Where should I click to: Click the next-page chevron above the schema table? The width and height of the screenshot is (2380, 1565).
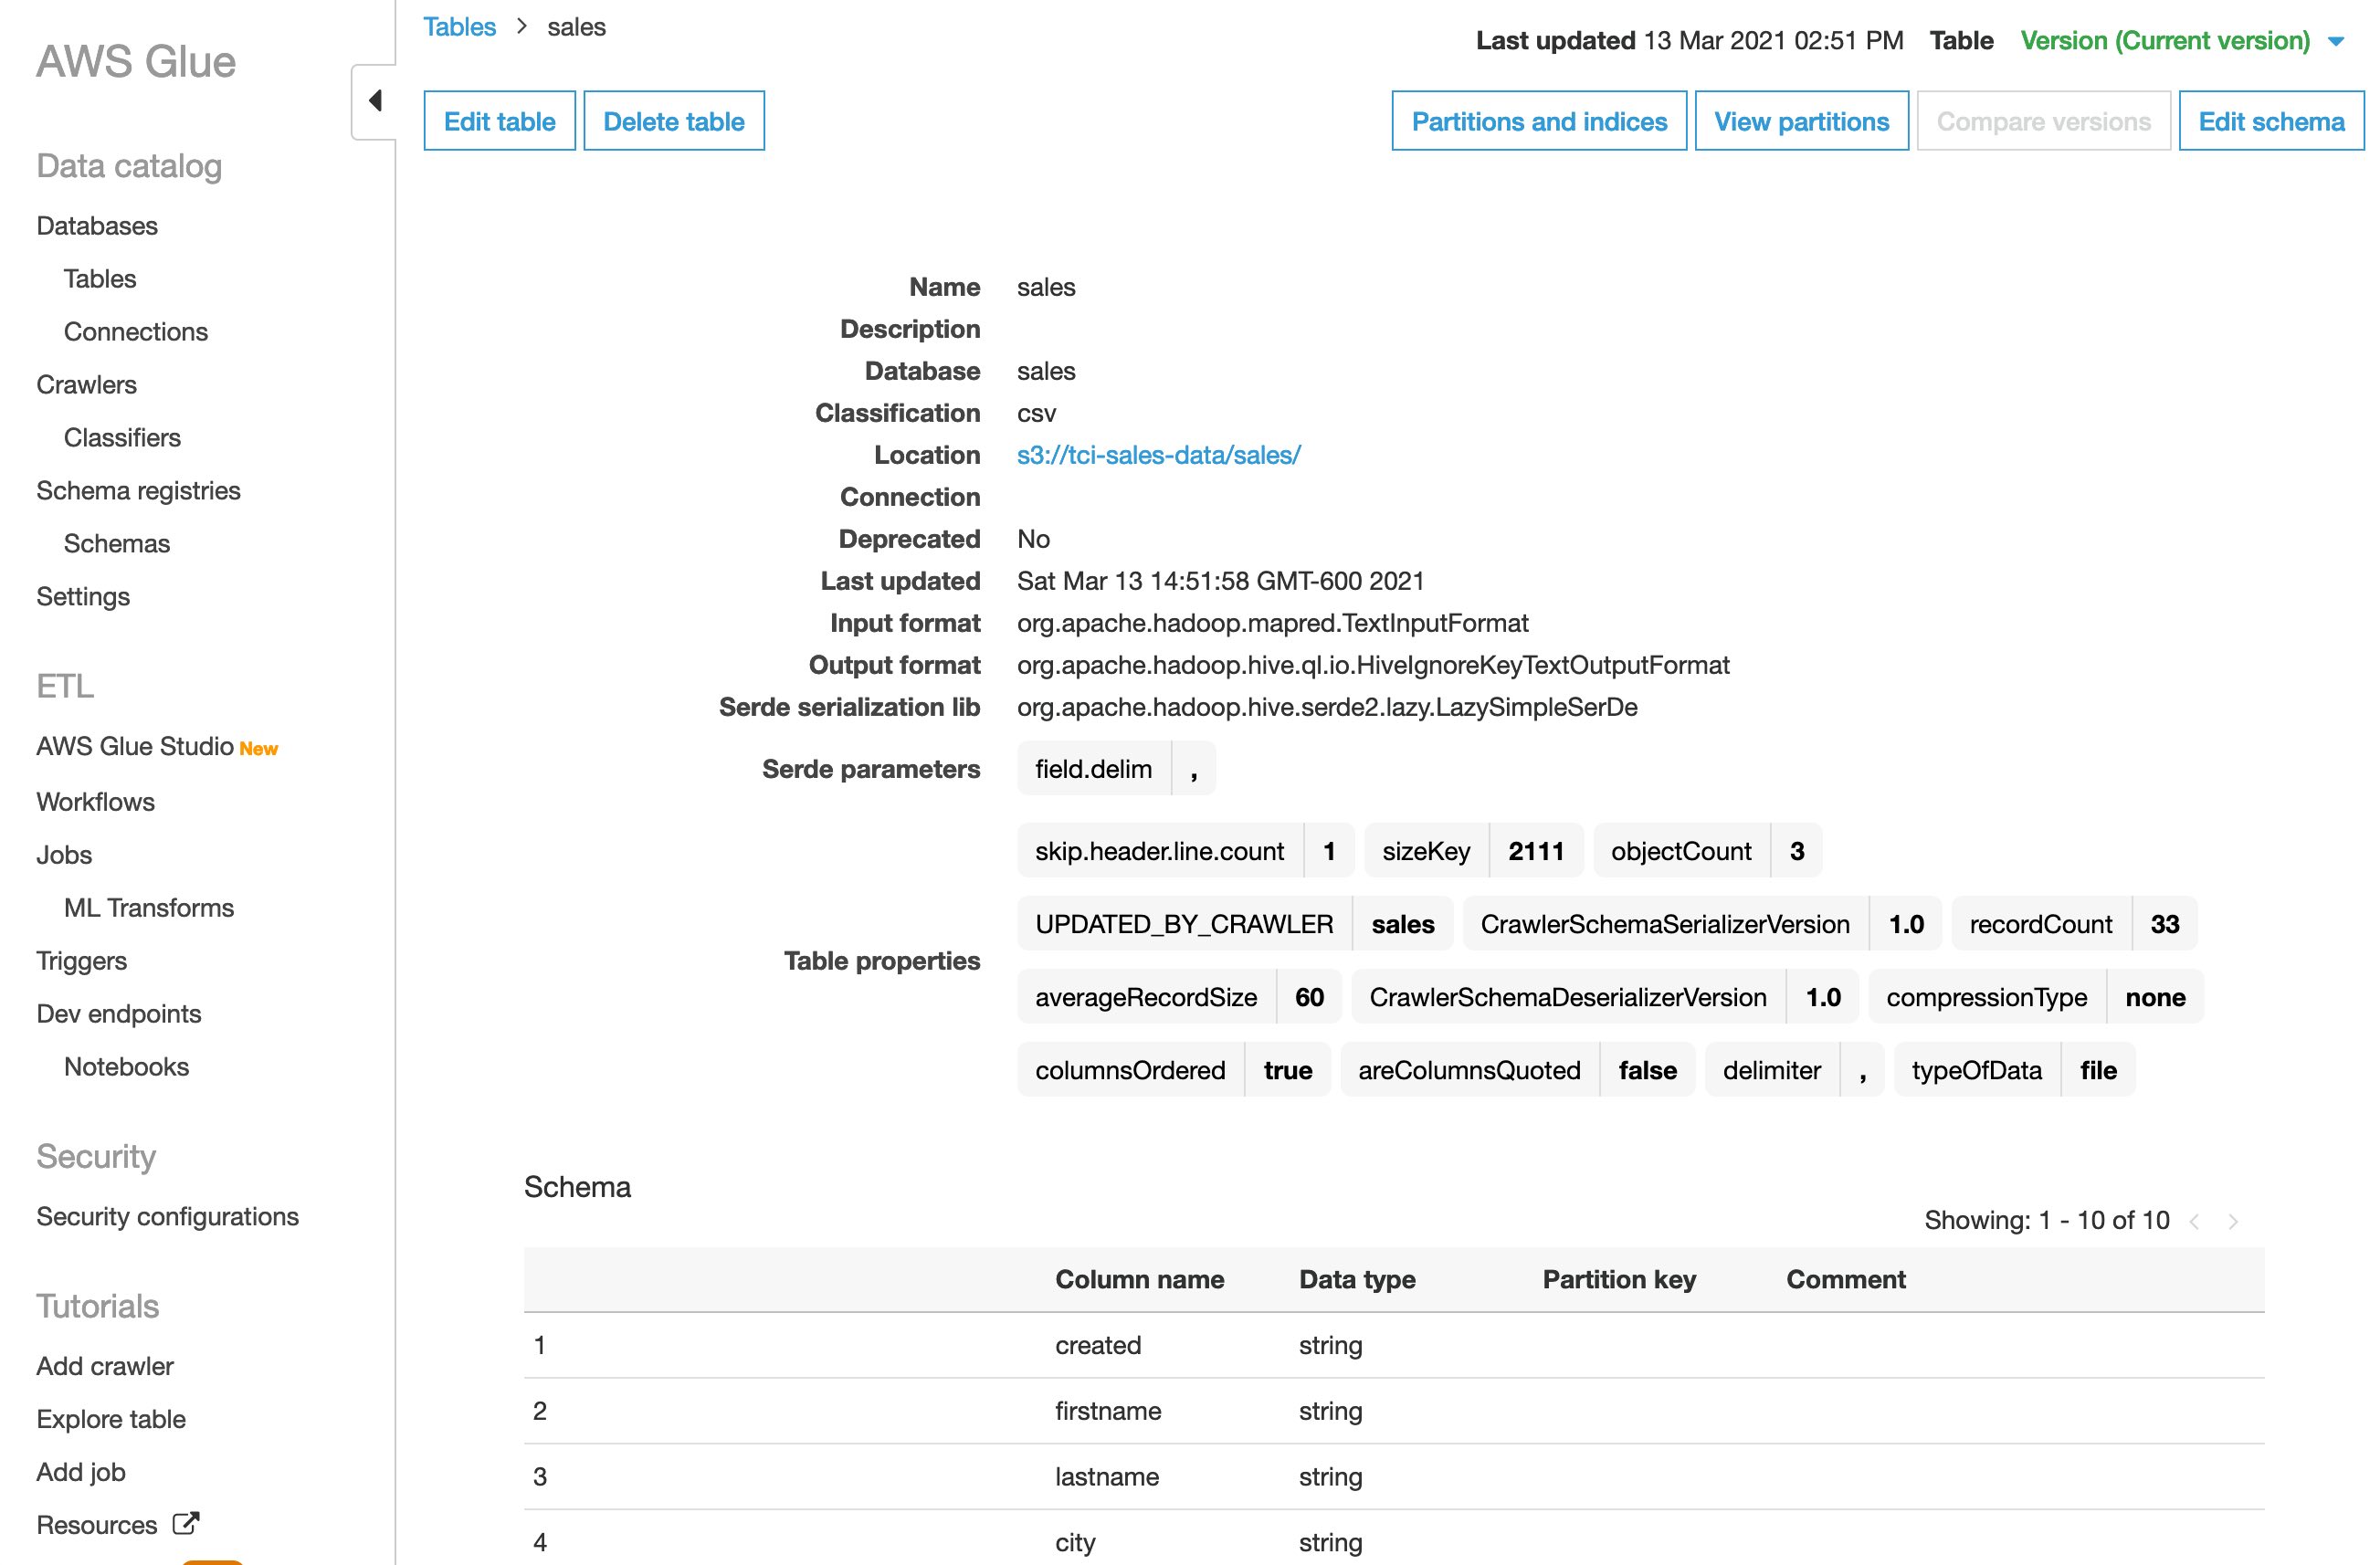pos(2234,1220)
